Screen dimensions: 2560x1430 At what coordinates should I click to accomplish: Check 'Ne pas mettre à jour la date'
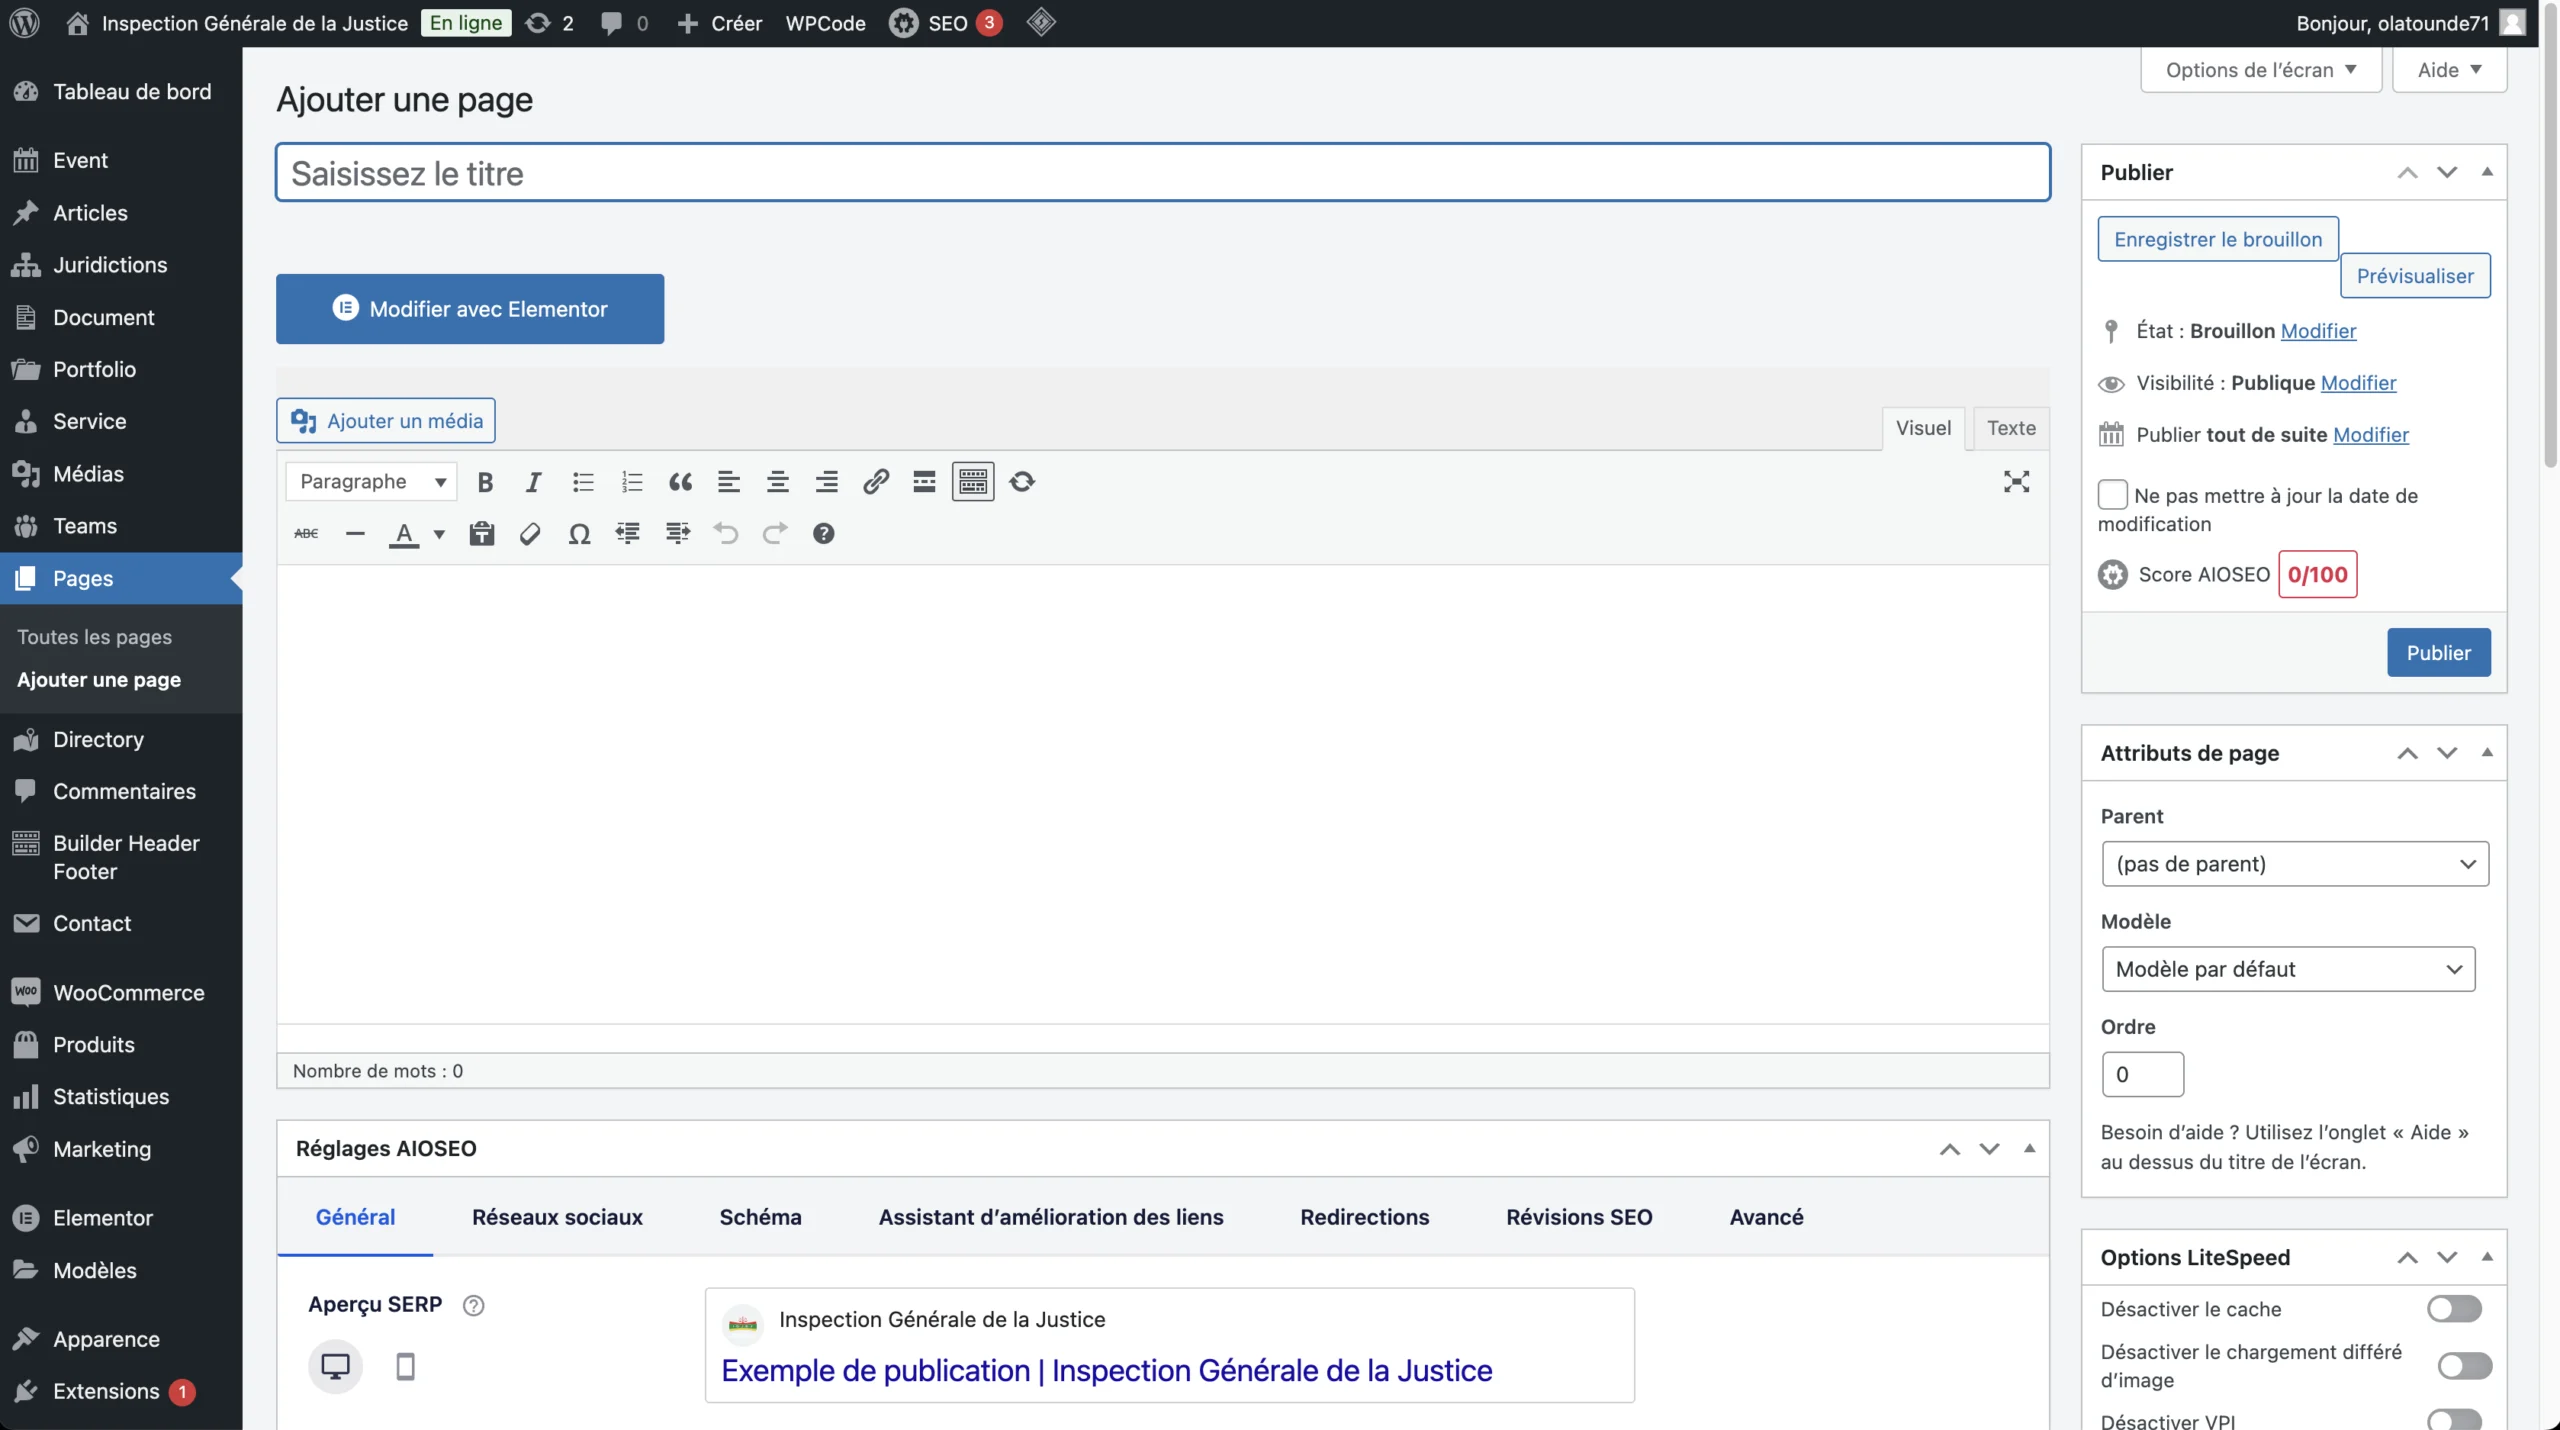pyautogui.click(x=2112, y=495)
